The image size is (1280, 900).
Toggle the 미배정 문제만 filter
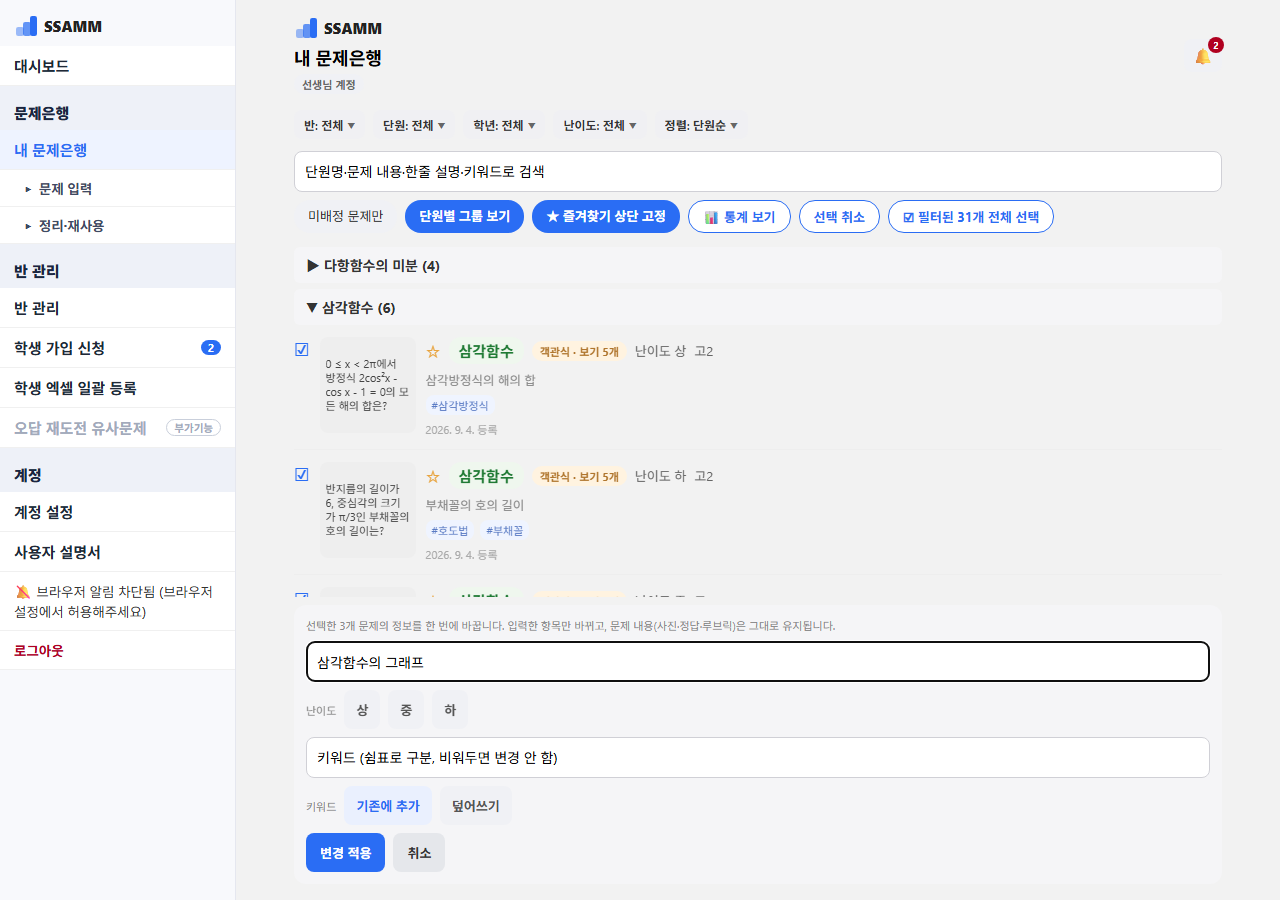346,216
